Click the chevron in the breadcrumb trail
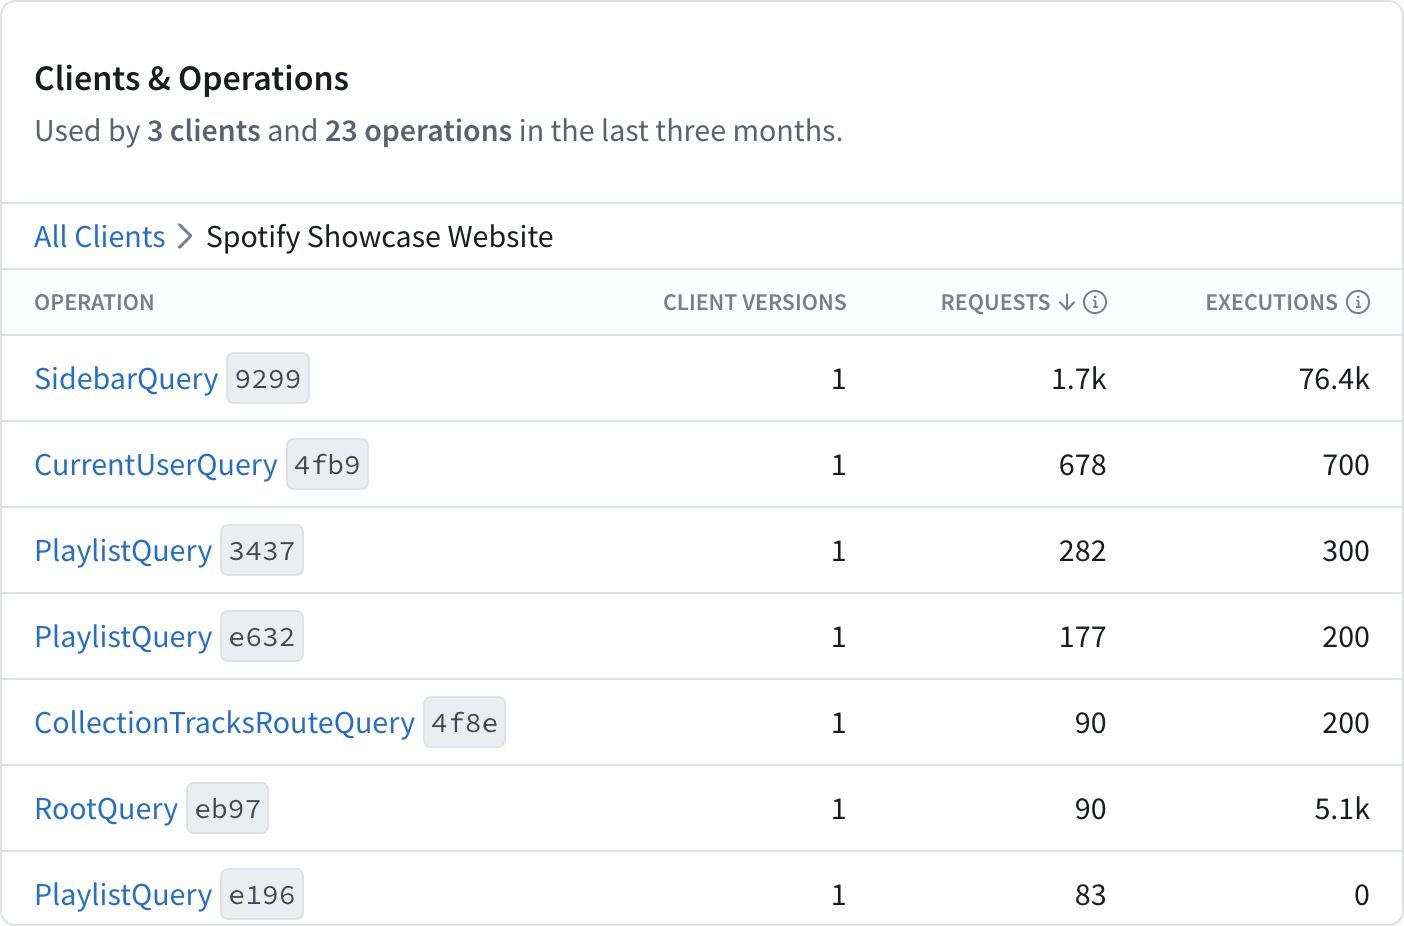Image resolution: width=1404 pixels, height=926 pixels. click(x=185, y=236)
